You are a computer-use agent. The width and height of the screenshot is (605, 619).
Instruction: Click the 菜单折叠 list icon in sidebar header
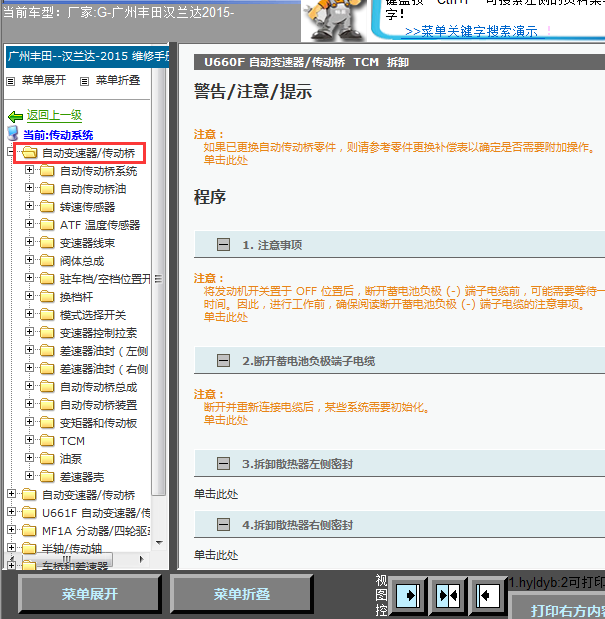pos(84,81)
